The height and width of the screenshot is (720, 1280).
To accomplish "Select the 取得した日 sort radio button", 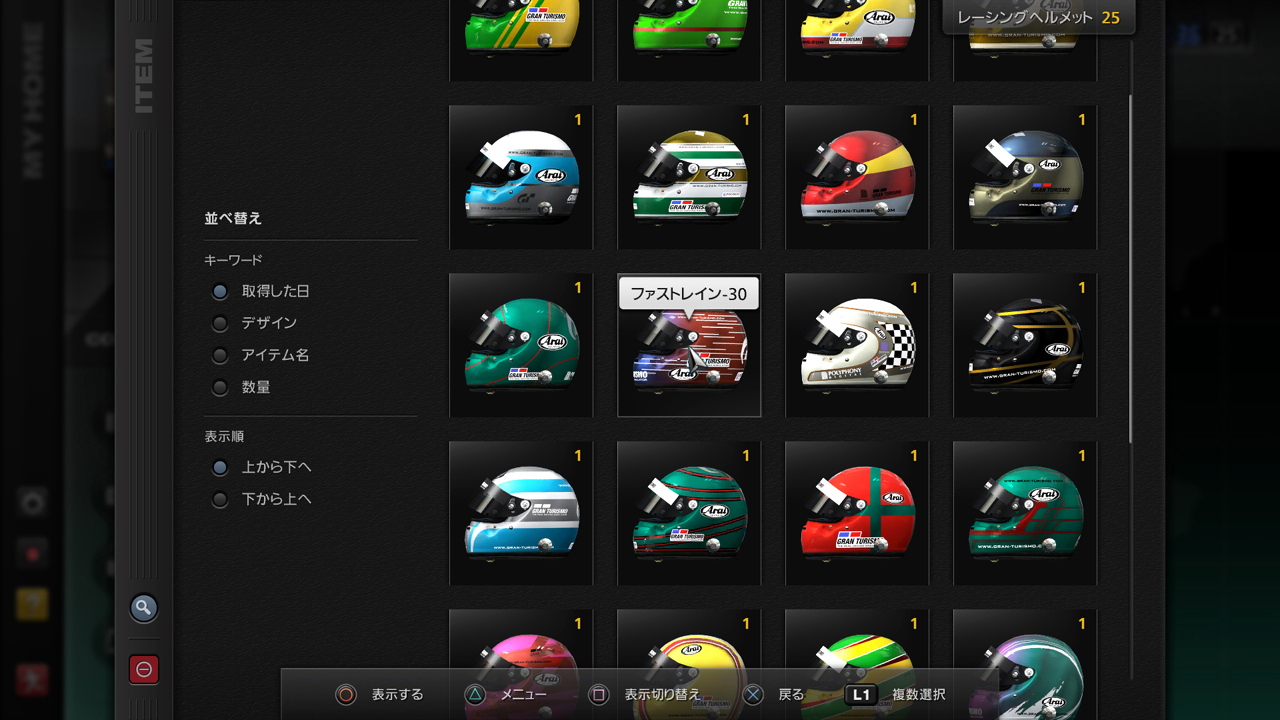I will (220, 292).
